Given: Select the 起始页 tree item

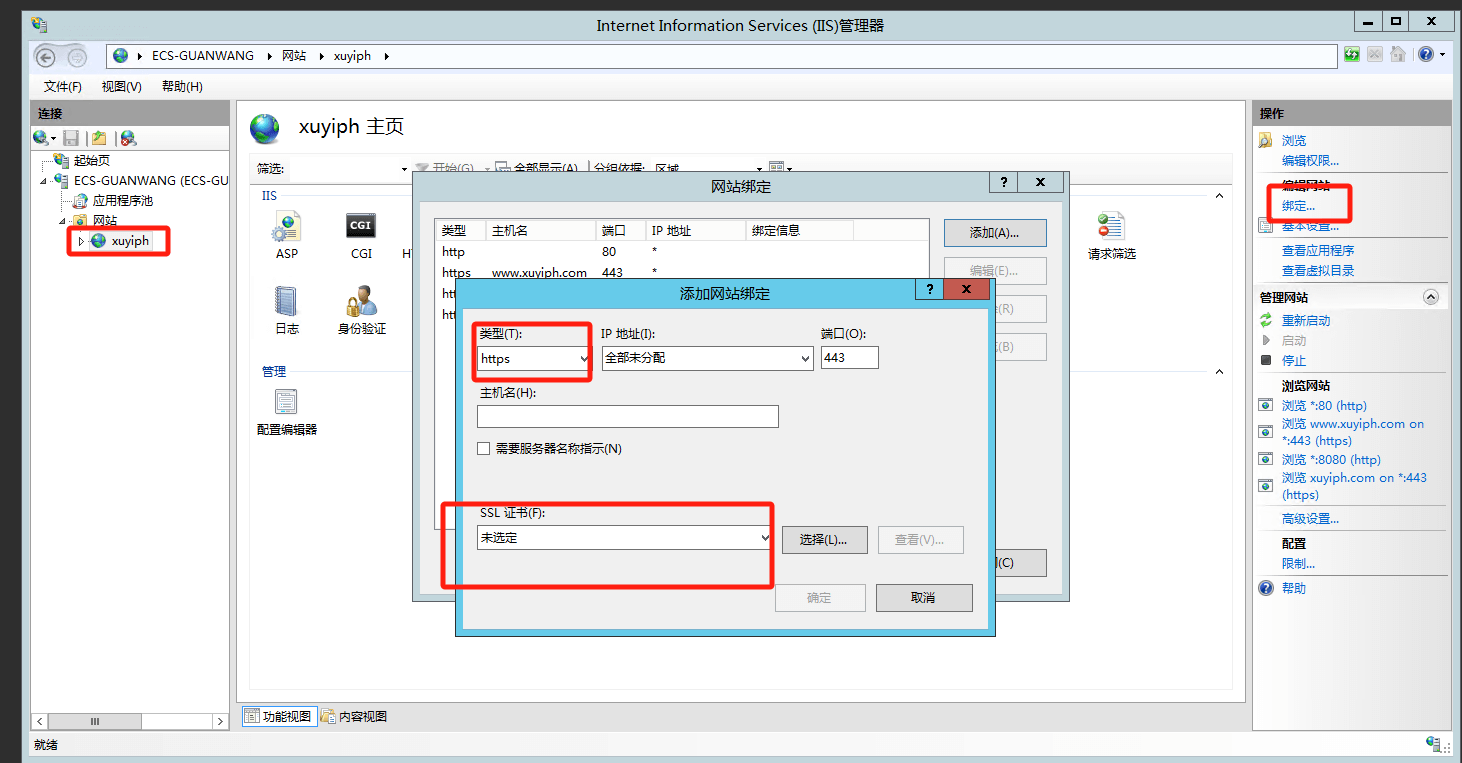Looking at the screenshot, I should coord(91,160).
